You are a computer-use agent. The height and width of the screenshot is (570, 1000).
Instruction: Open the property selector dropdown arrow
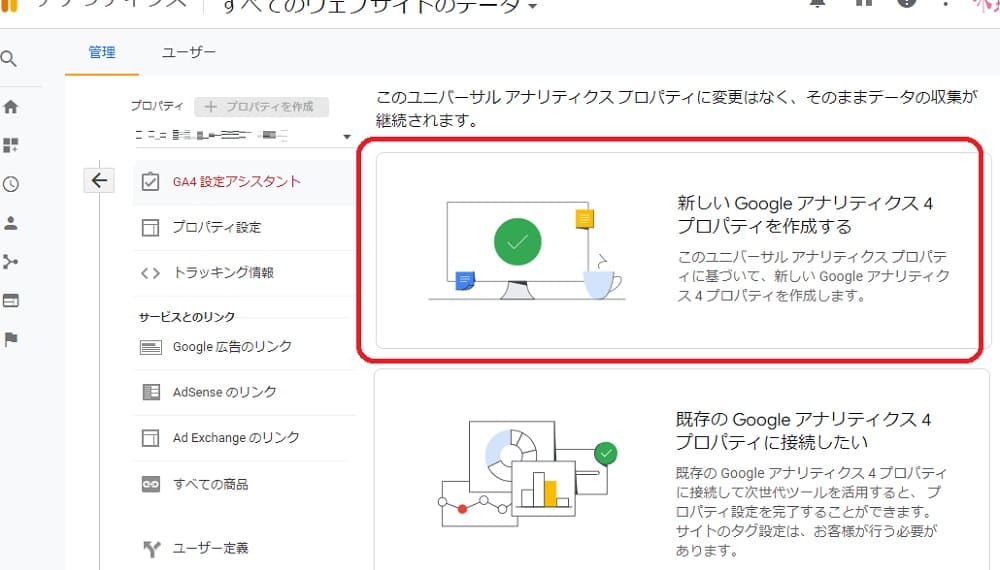pos(346,136)
